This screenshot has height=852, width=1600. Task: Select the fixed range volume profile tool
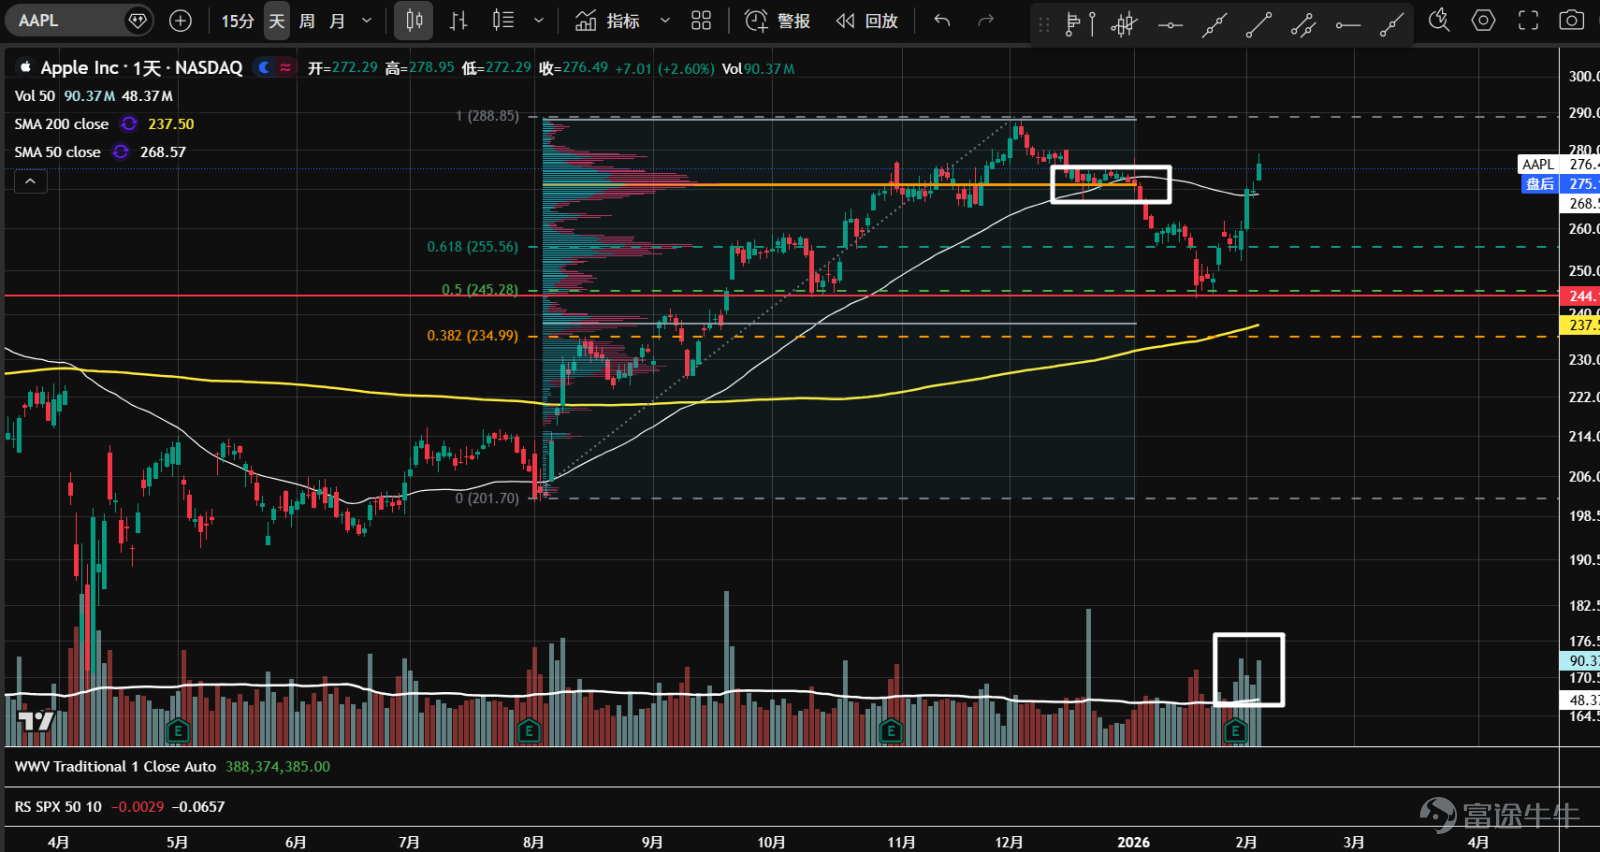click(x=1080, y=24)
